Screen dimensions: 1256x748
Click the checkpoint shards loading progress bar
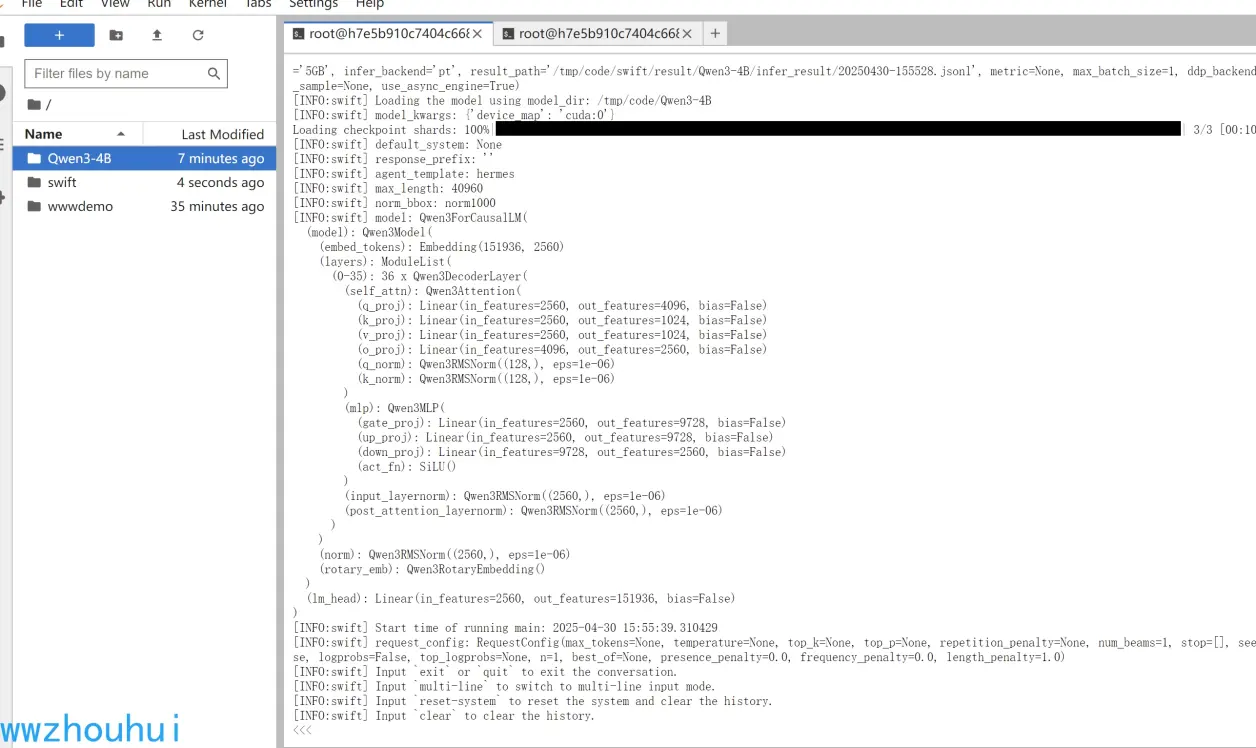838,129
